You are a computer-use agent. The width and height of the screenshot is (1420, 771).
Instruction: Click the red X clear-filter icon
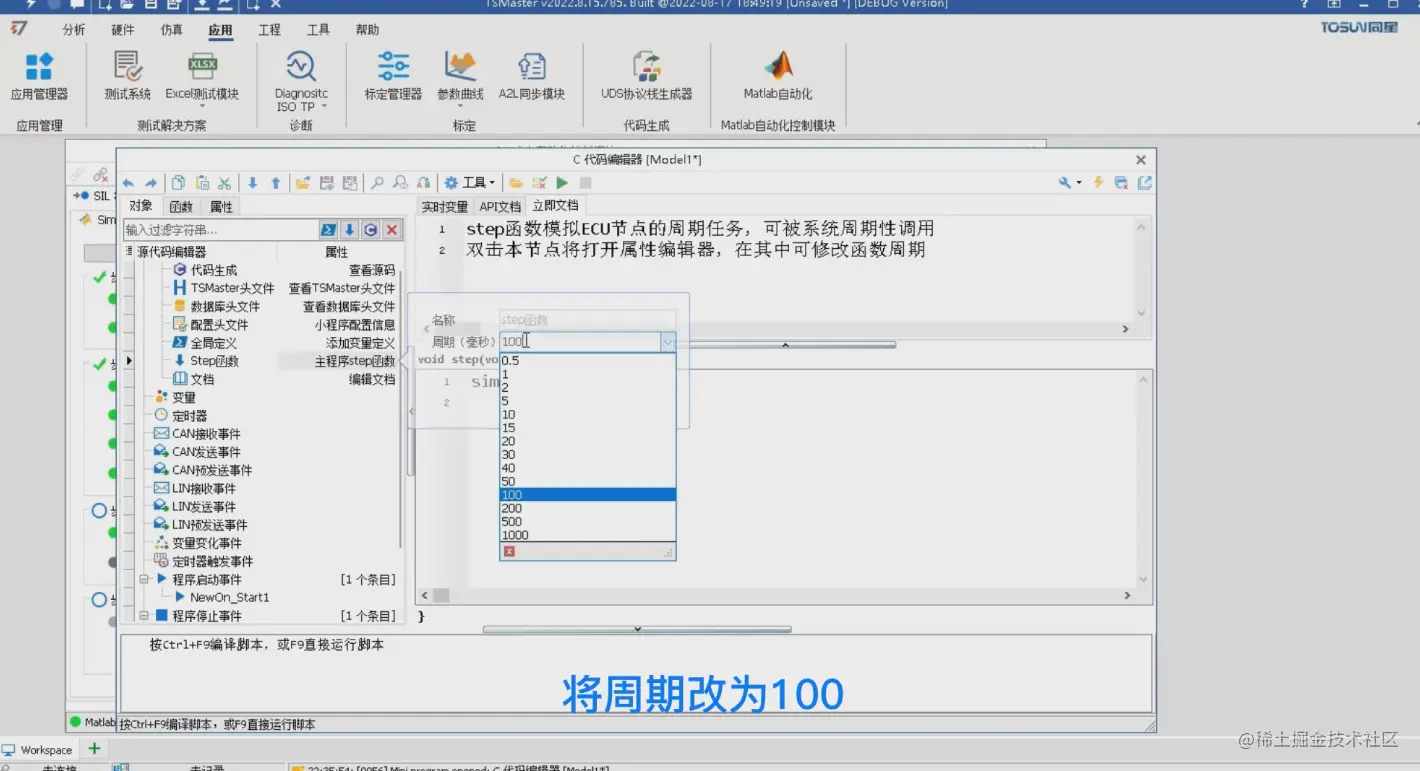coord(392,230)
